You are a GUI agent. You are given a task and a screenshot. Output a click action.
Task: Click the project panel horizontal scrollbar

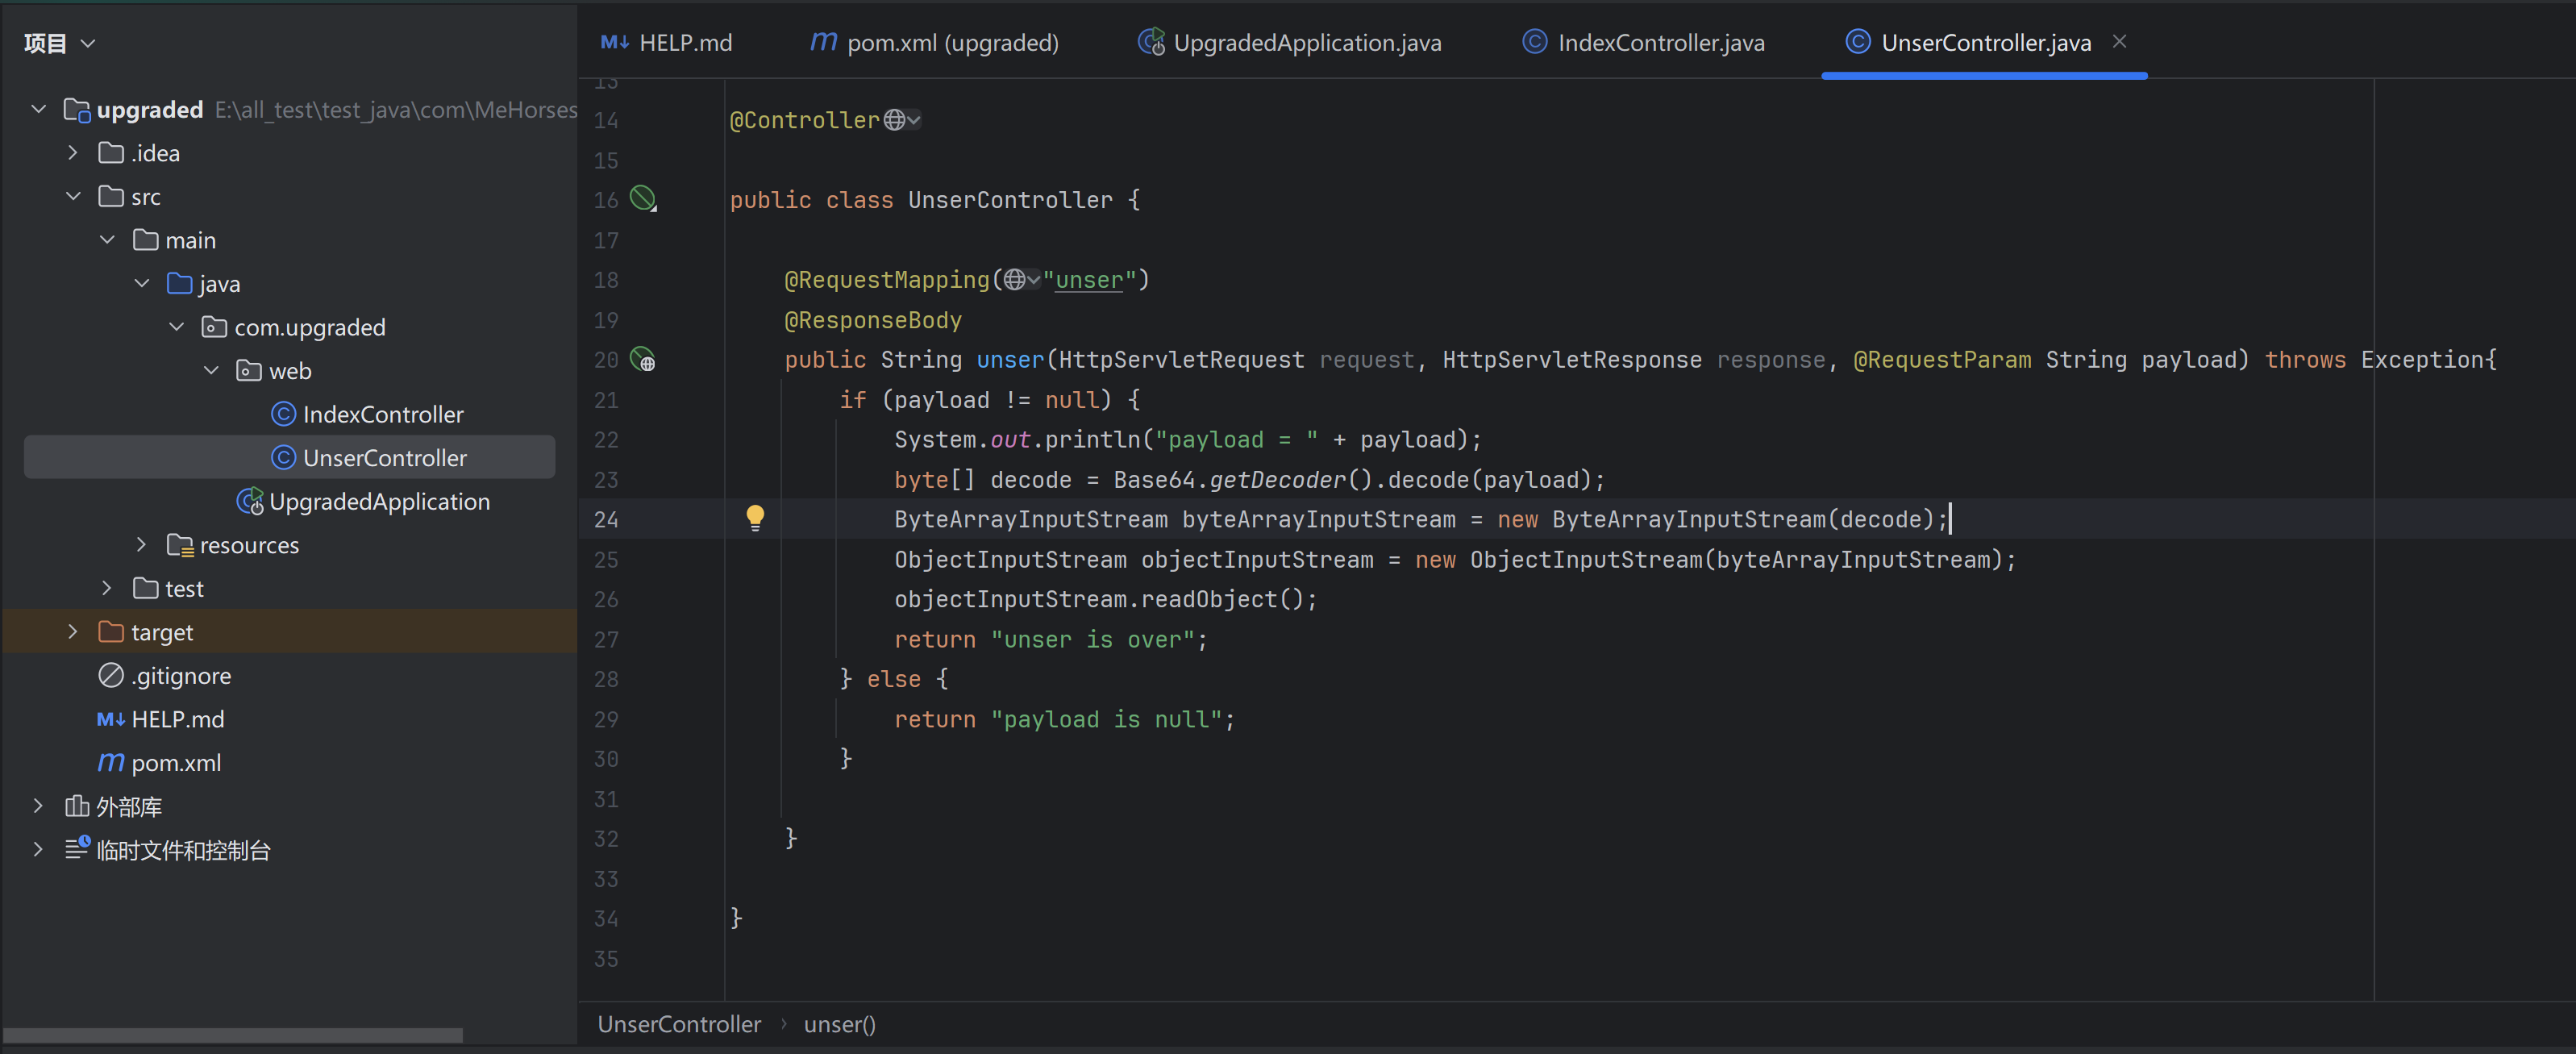pos(232,1035)
